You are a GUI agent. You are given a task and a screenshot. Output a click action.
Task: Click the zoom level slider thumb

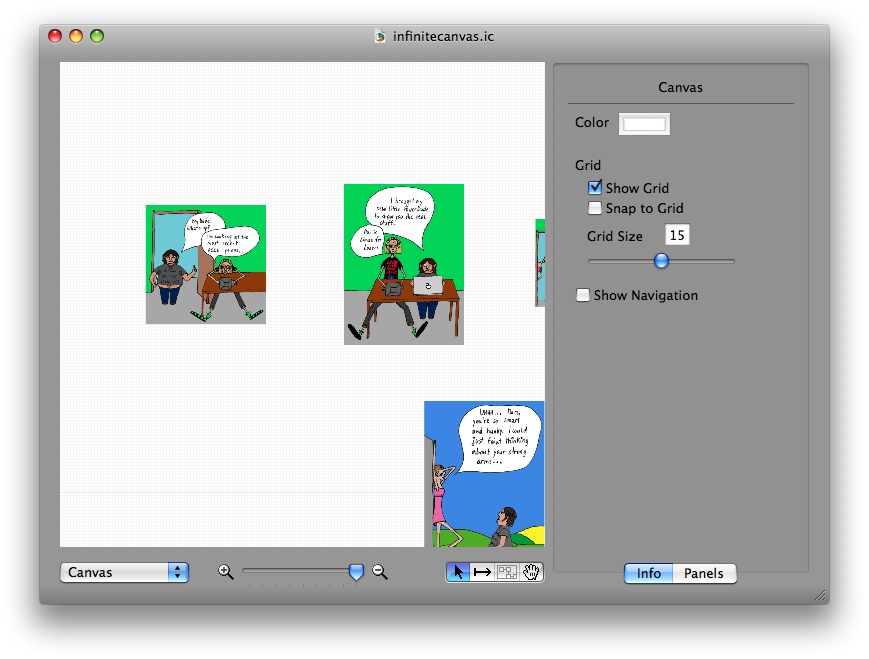point(356,571)
